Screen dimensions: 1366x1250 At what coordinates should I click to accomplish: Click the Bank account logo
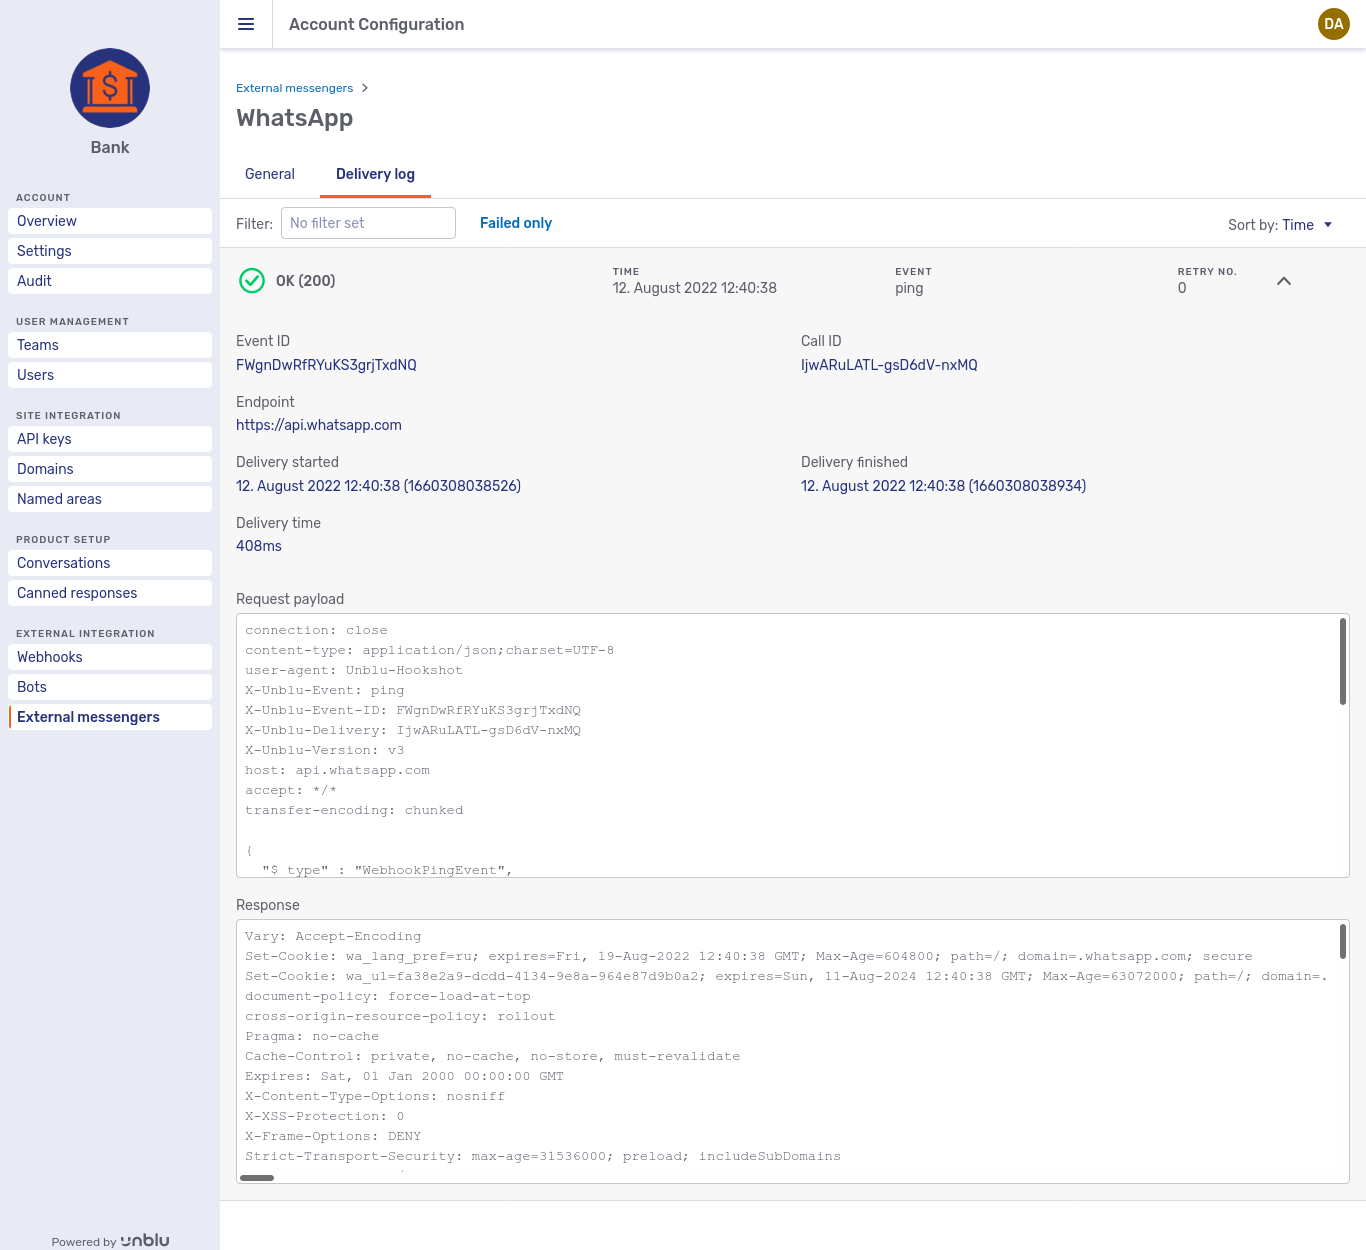click(x=109, y=88)
